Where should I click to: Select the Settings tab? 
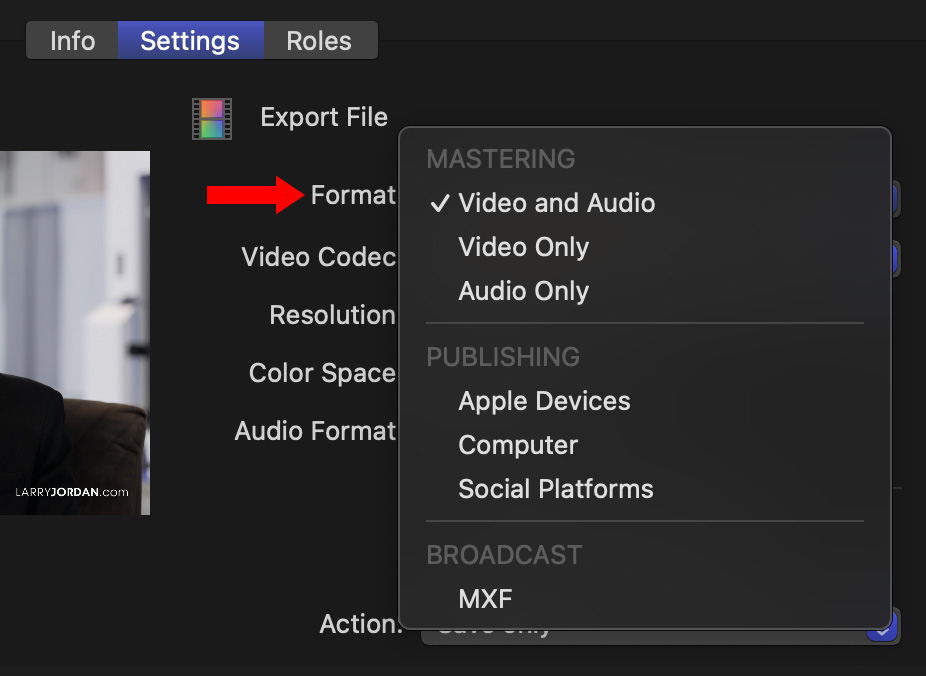[190, 41]
